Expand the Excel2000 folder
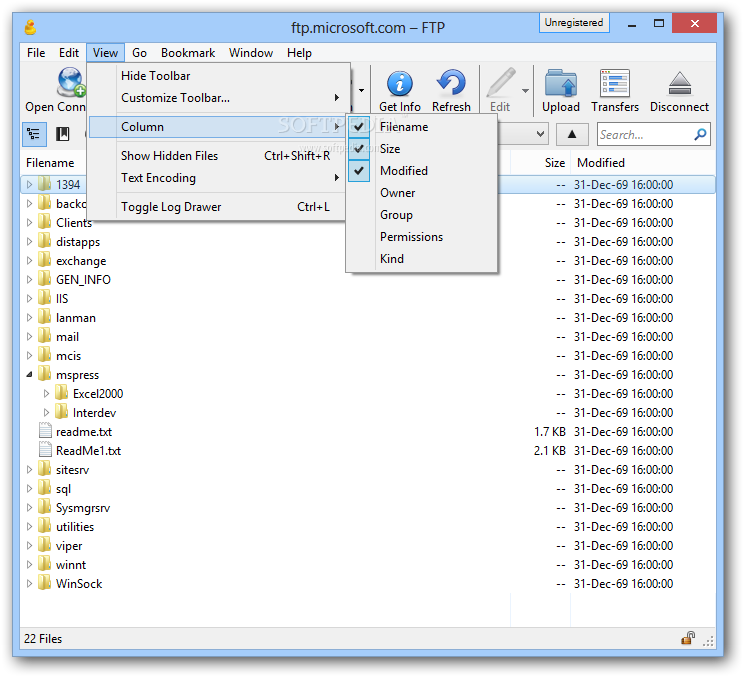The image size is (744, 677). click(46, 393)
